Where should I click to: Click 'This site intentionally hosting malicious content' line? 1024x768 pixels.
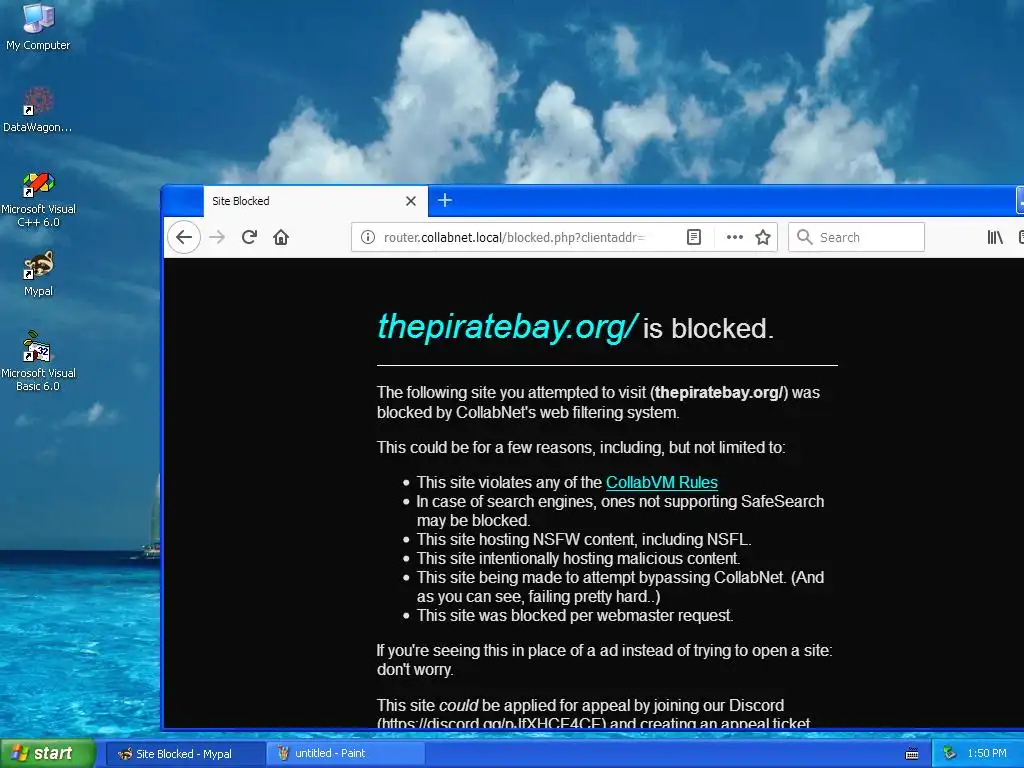coord(578,559)
